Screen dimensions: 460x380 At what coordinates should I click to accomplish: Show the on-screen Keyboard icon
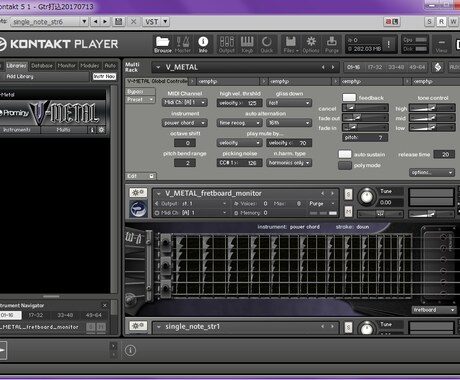(247, 44)
